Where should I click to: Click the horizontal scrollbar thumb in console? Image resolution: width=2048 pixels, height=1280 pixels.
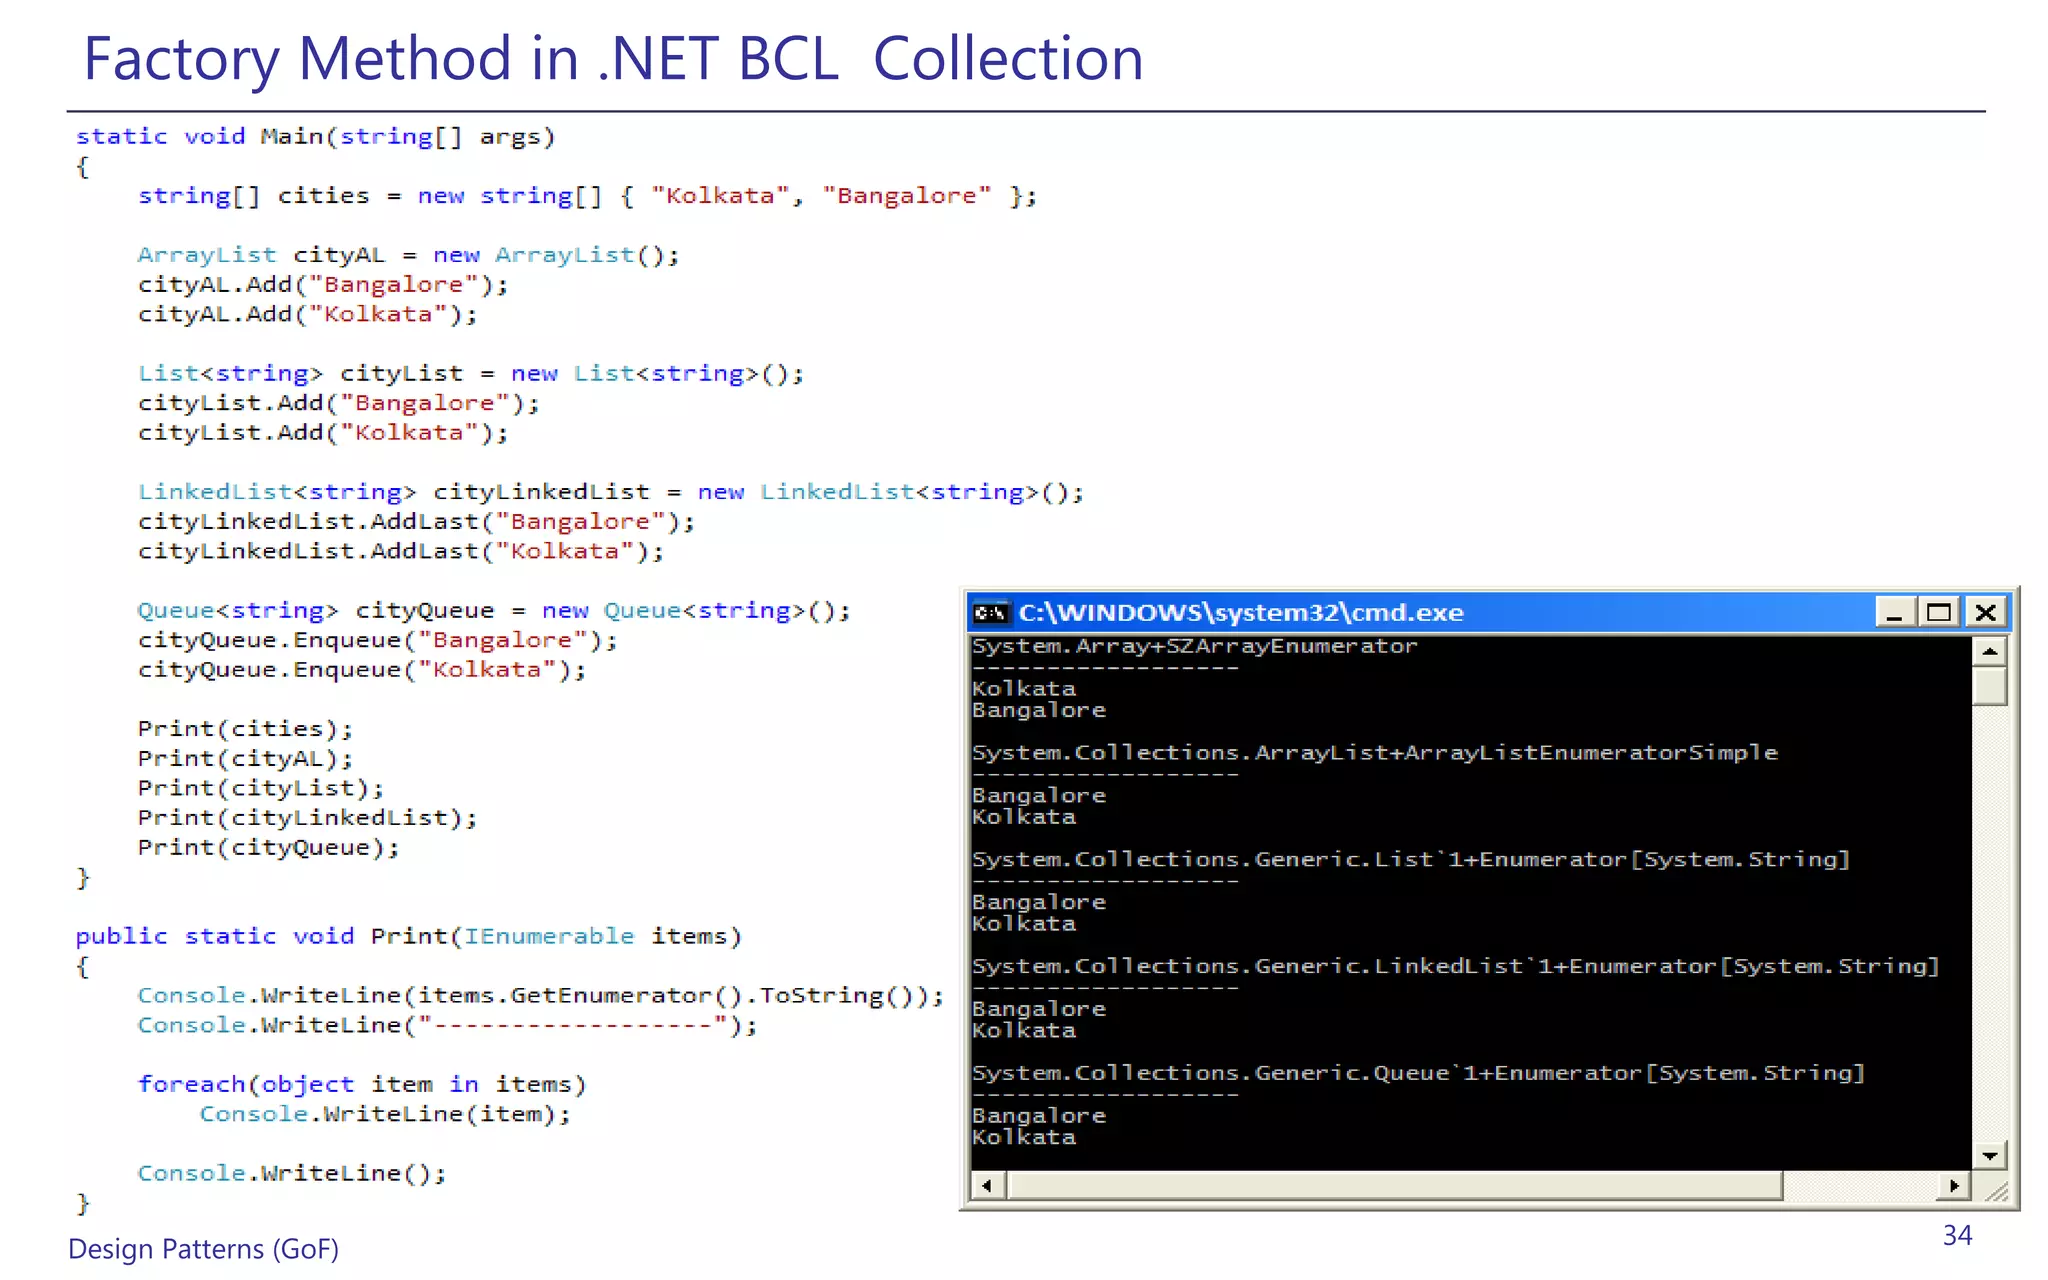point(1394,1187)
